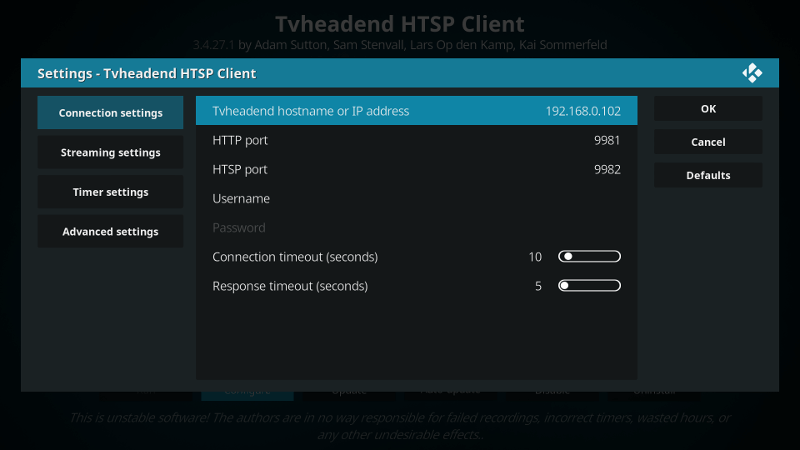Discard changes with Cancel button
Image resolution: width=800 pixels, height=450 pixels.
[708, 142]
